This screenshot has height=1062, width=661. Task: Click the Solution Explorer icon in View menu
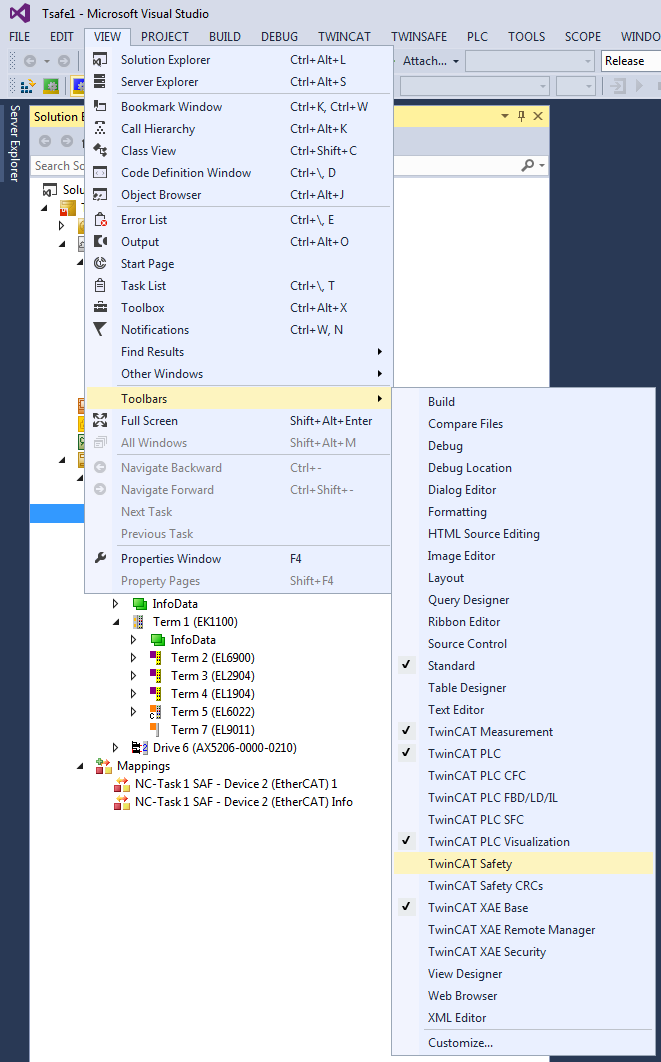pos(100,60)
